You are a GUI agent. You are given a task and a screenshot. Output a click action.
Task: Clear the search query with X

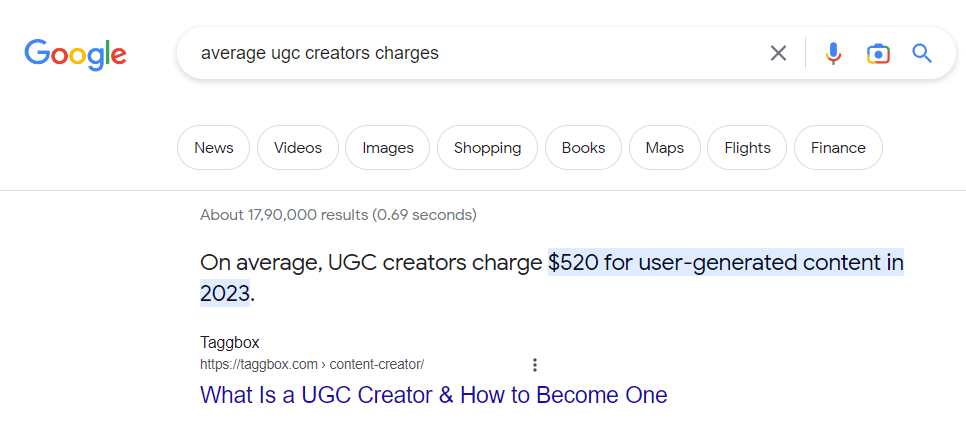click(778, 53)
